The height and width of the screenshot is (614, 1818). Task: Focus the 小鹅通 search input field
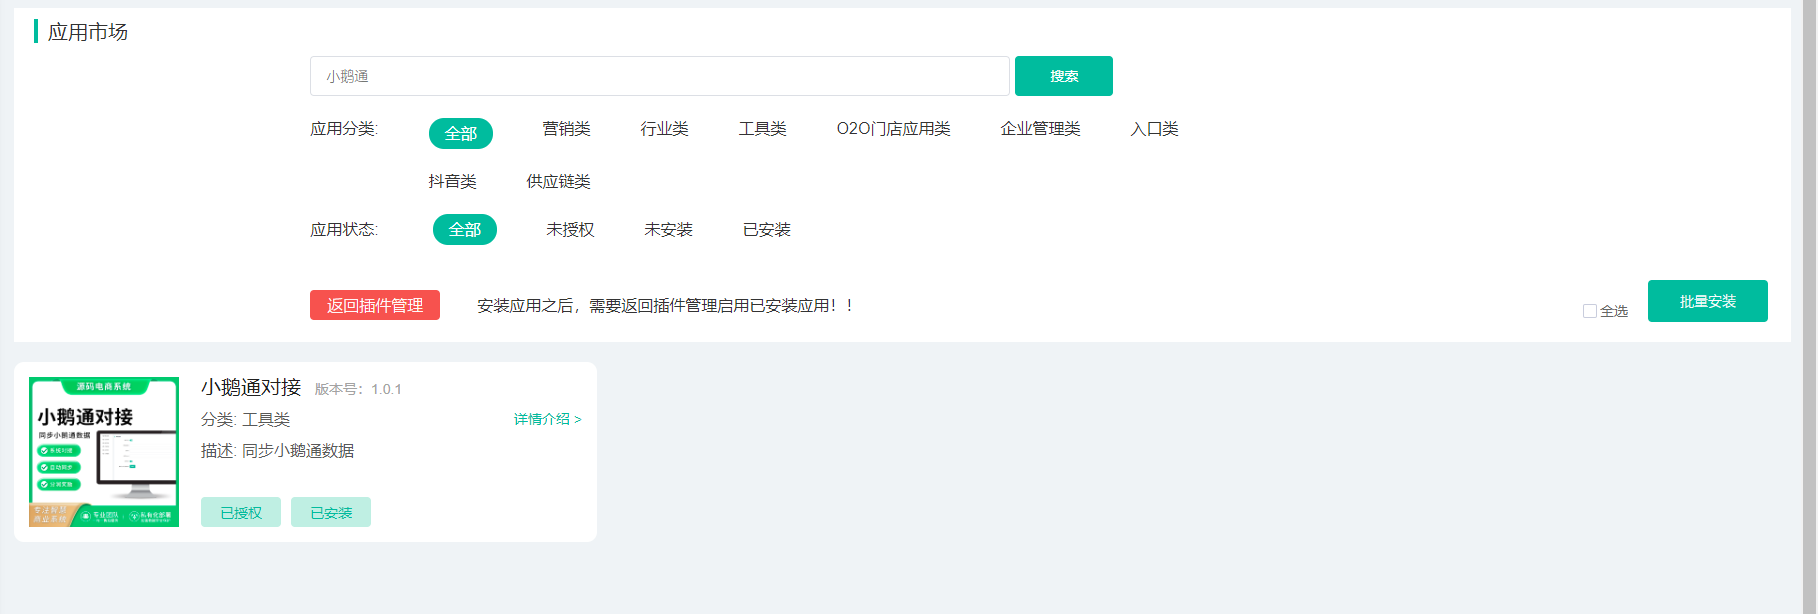pyautogui.click(x=659, y=76)
